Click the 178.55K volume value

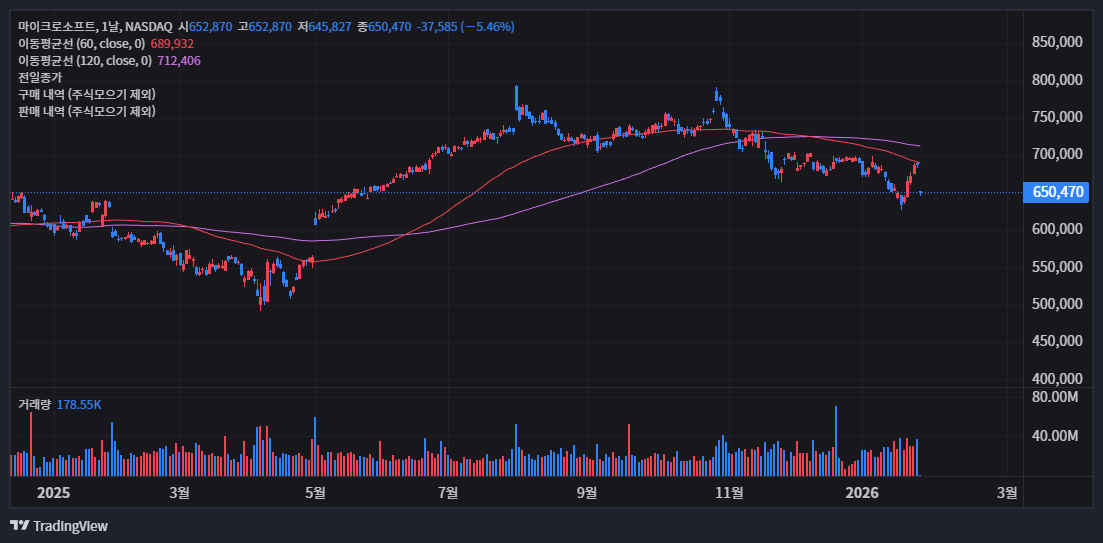[79, 404]
